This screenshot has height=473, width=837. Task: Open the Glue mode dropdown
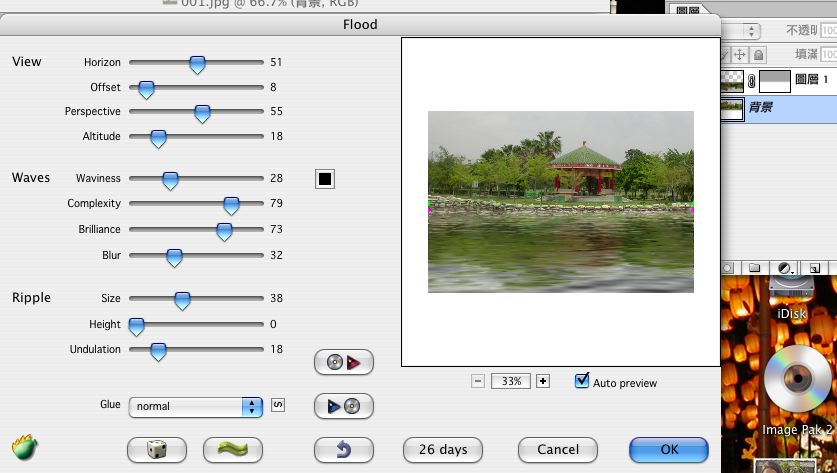[x=195, y=407]
